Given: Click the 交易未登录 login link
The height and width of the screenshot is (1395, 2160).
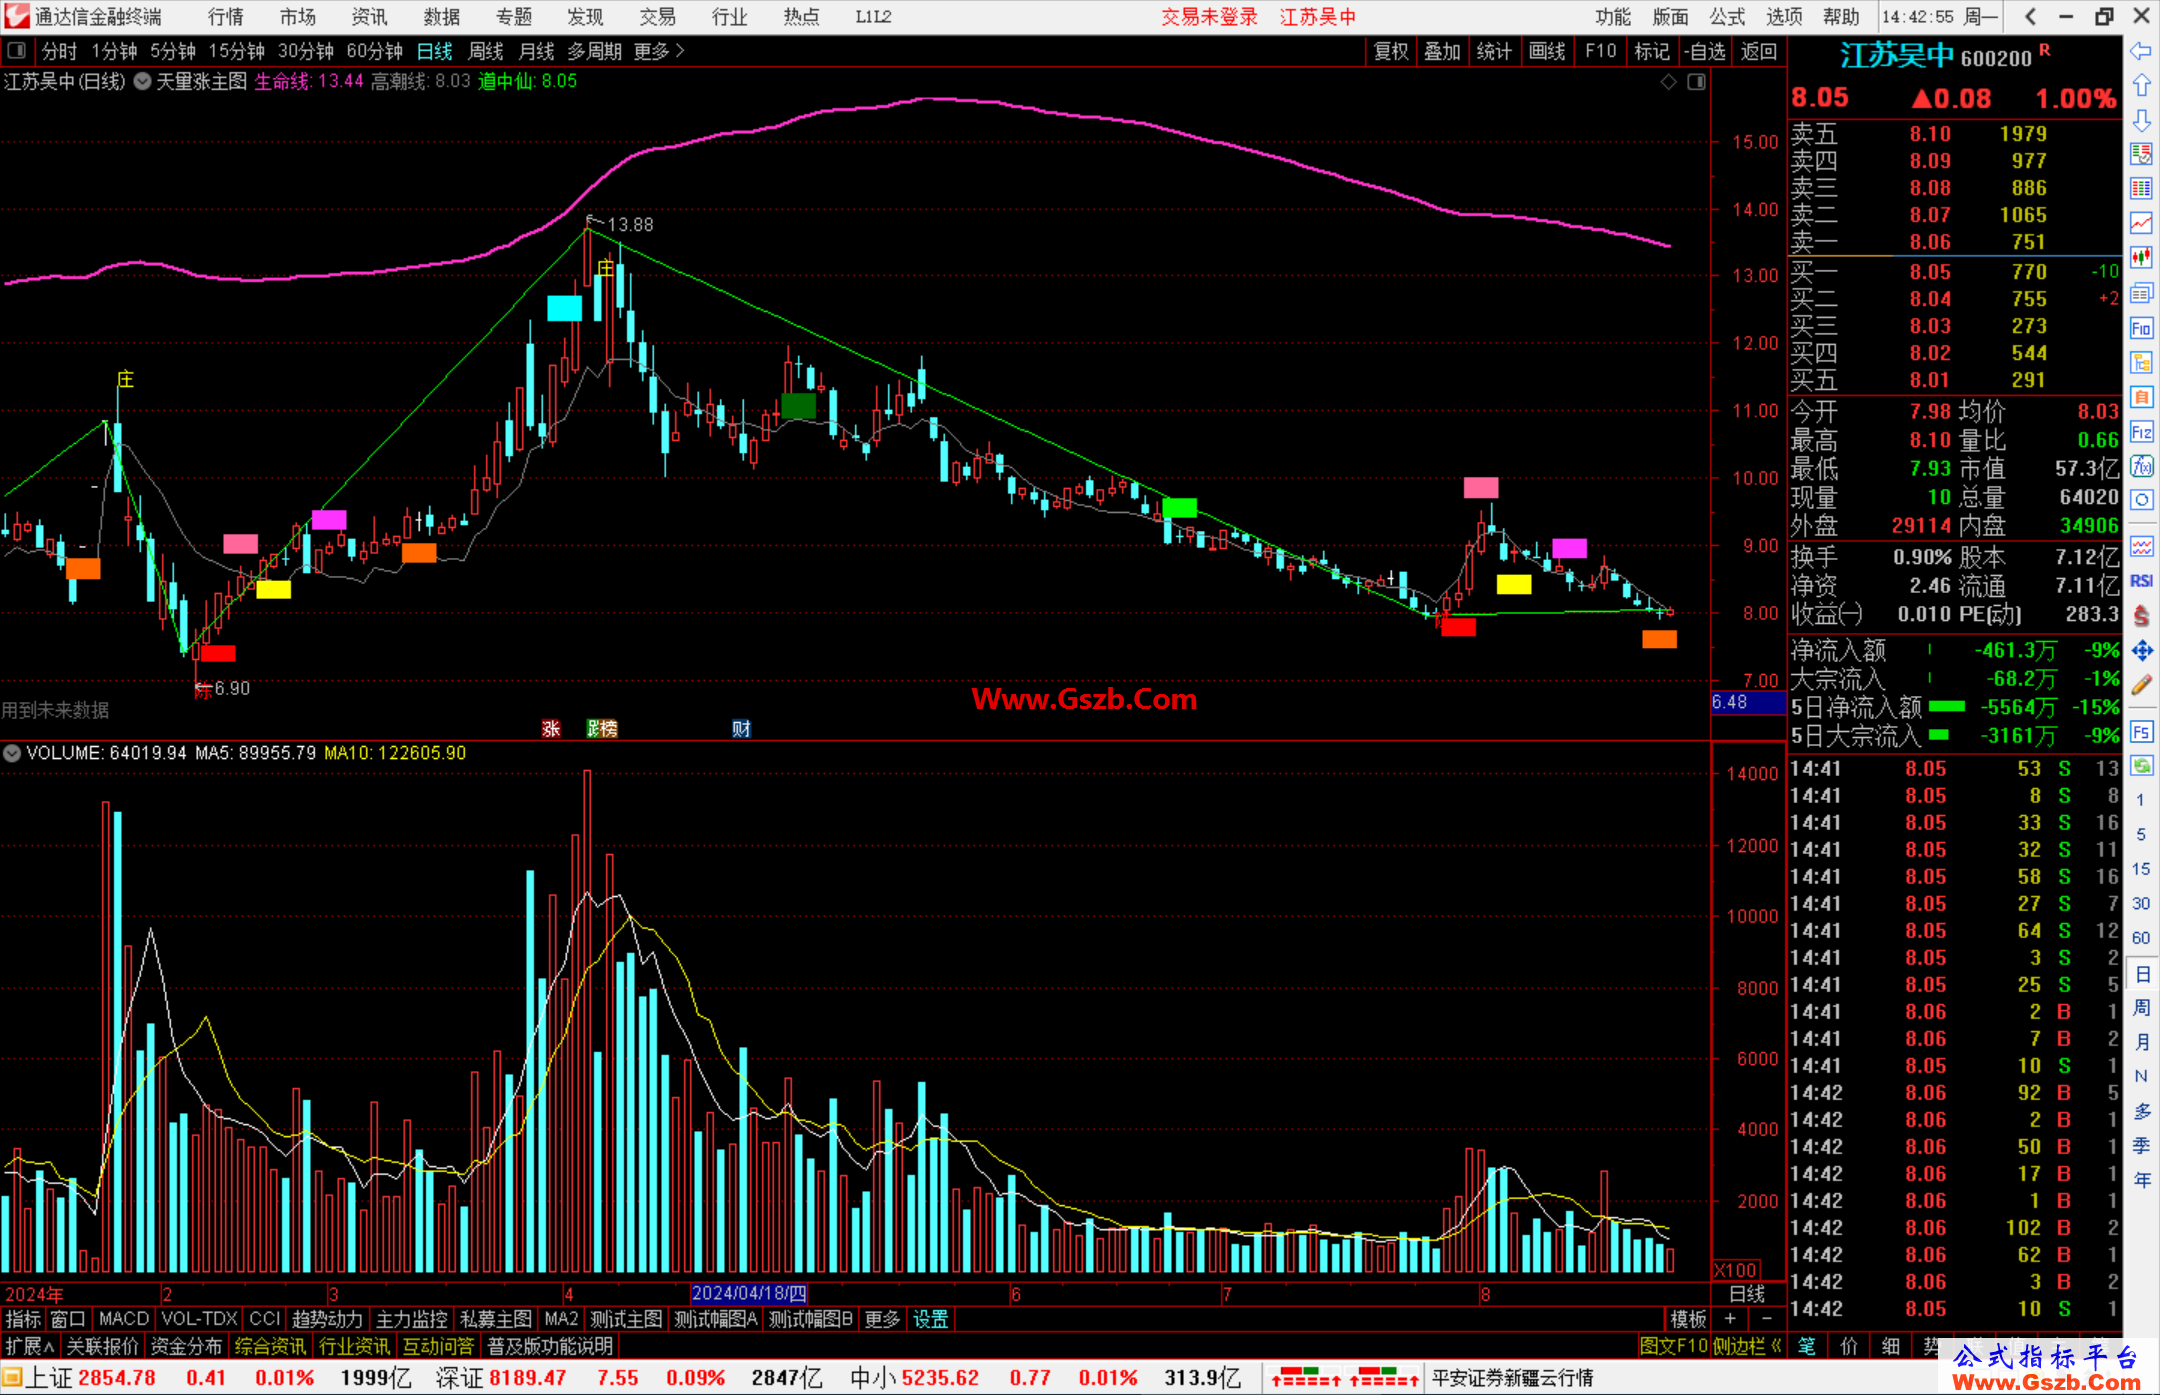Looking at the screenshot, I should (1209, 16).
